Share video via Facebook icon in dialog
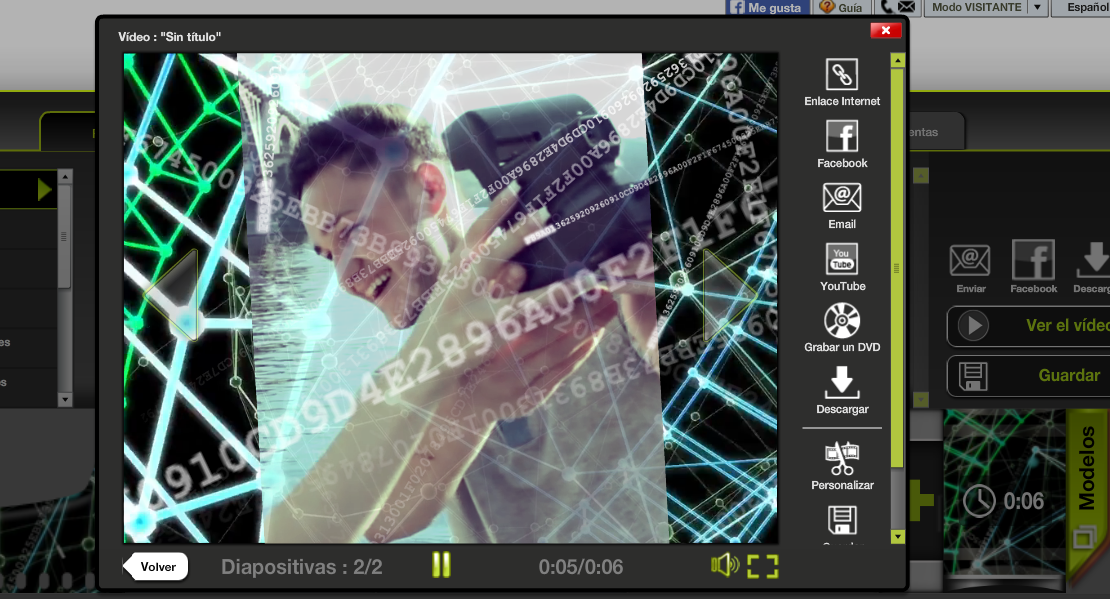This screenshot has width=1110, height=599. click(x=842, y=136)
